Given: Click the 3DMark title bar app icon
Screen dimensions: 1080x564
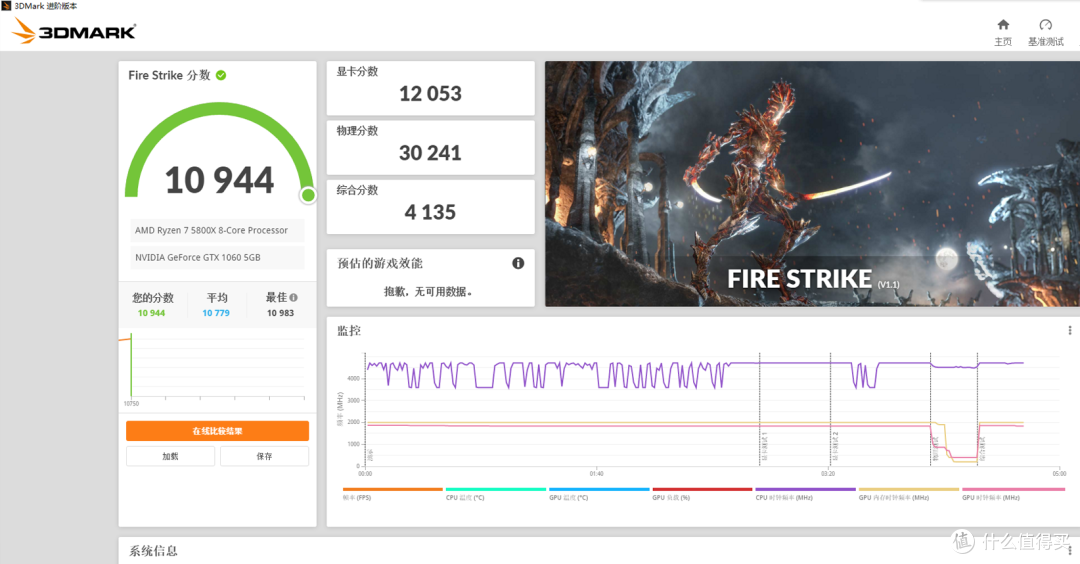Looking at the screenshot, I should (x=6, y=6).
